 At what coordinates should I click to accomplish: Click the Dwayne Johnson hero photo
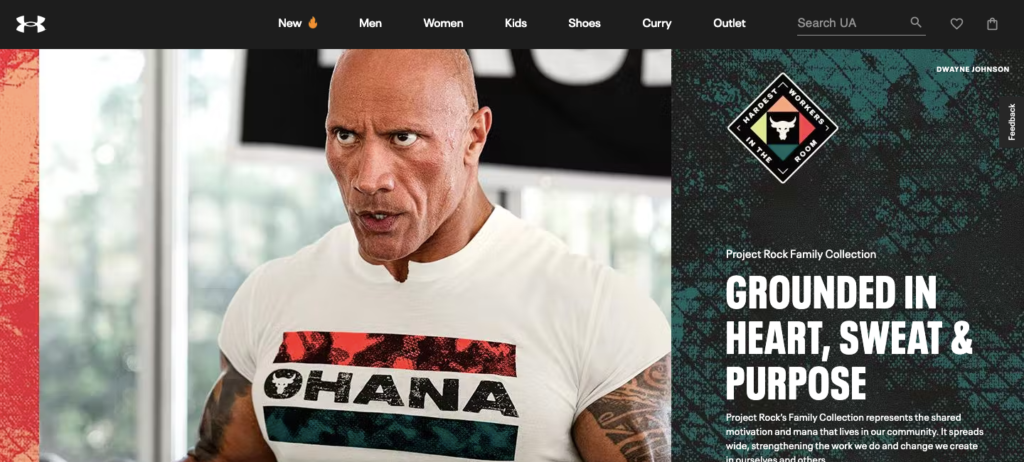pos(355,256)
